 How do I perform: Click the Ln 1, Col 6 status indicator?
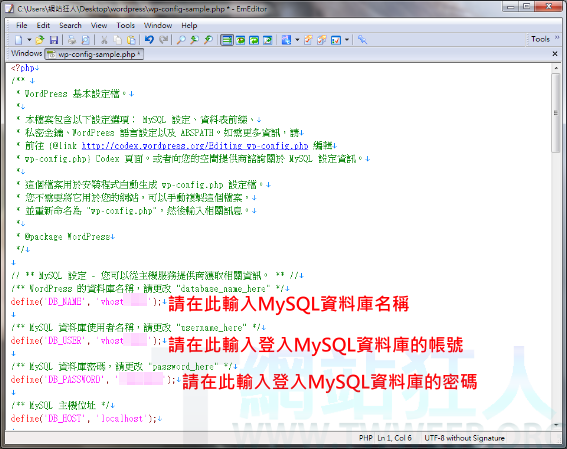tap(395, 438)
